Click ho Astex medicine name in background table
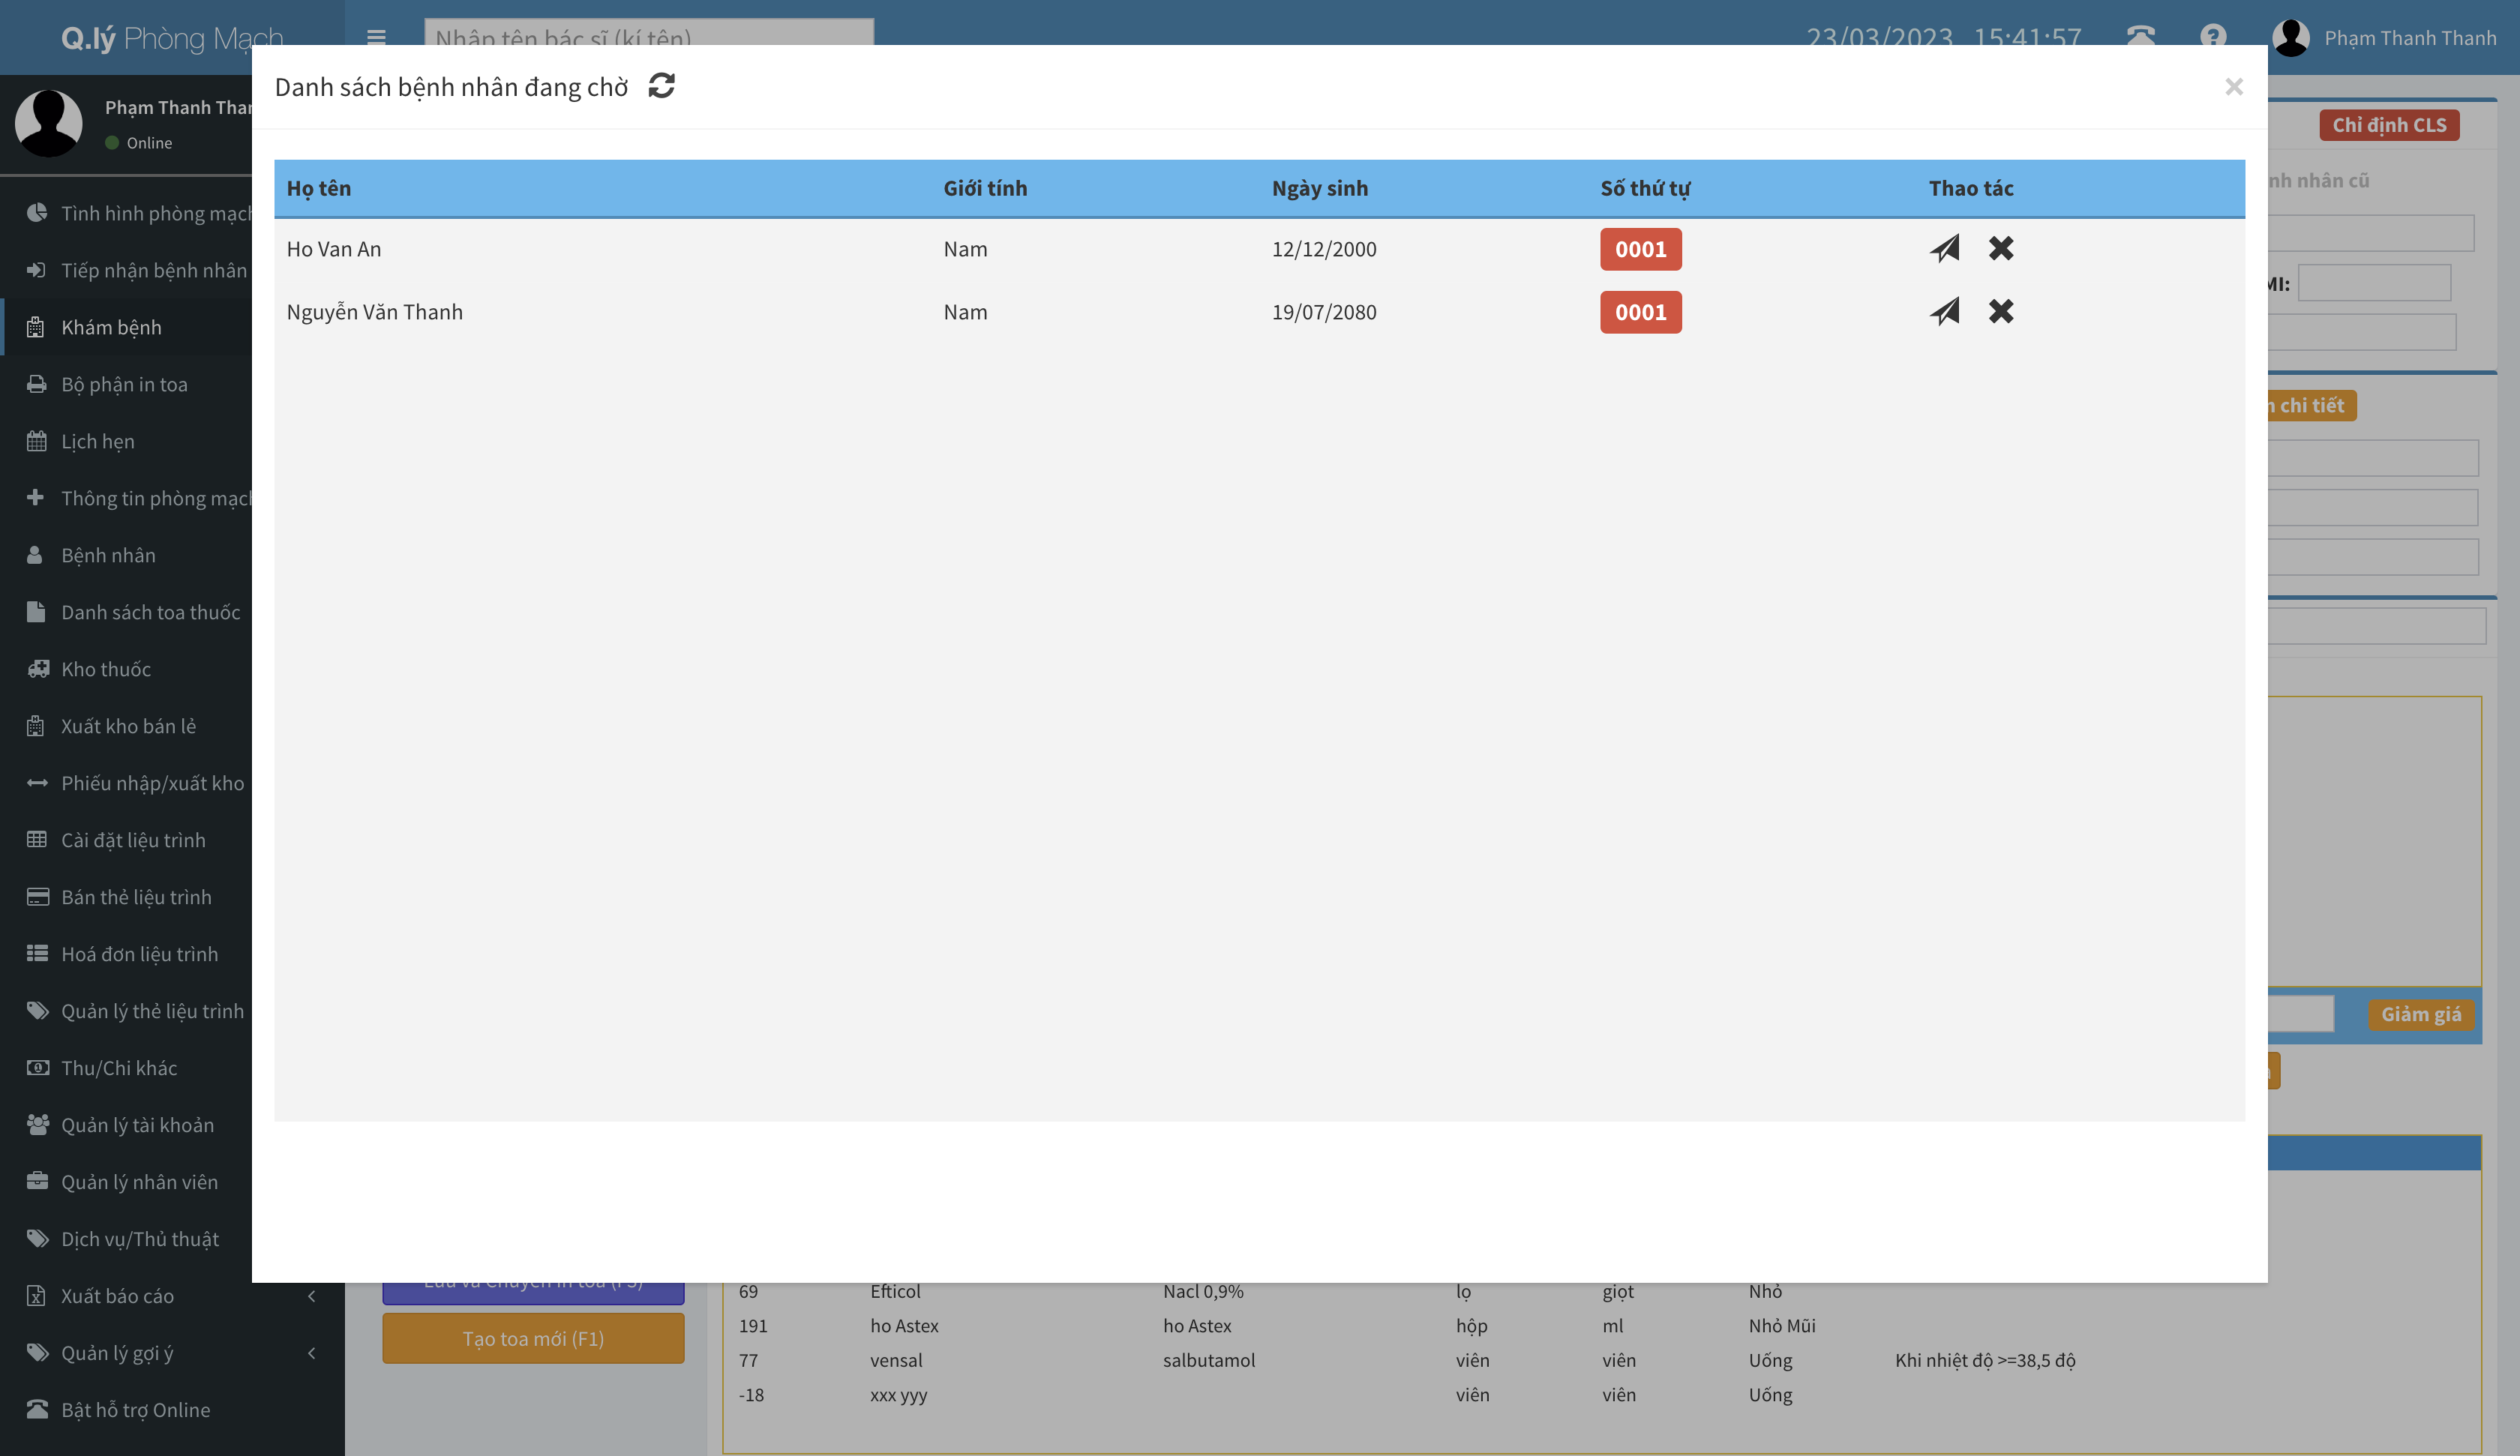 click(904, 1326)
